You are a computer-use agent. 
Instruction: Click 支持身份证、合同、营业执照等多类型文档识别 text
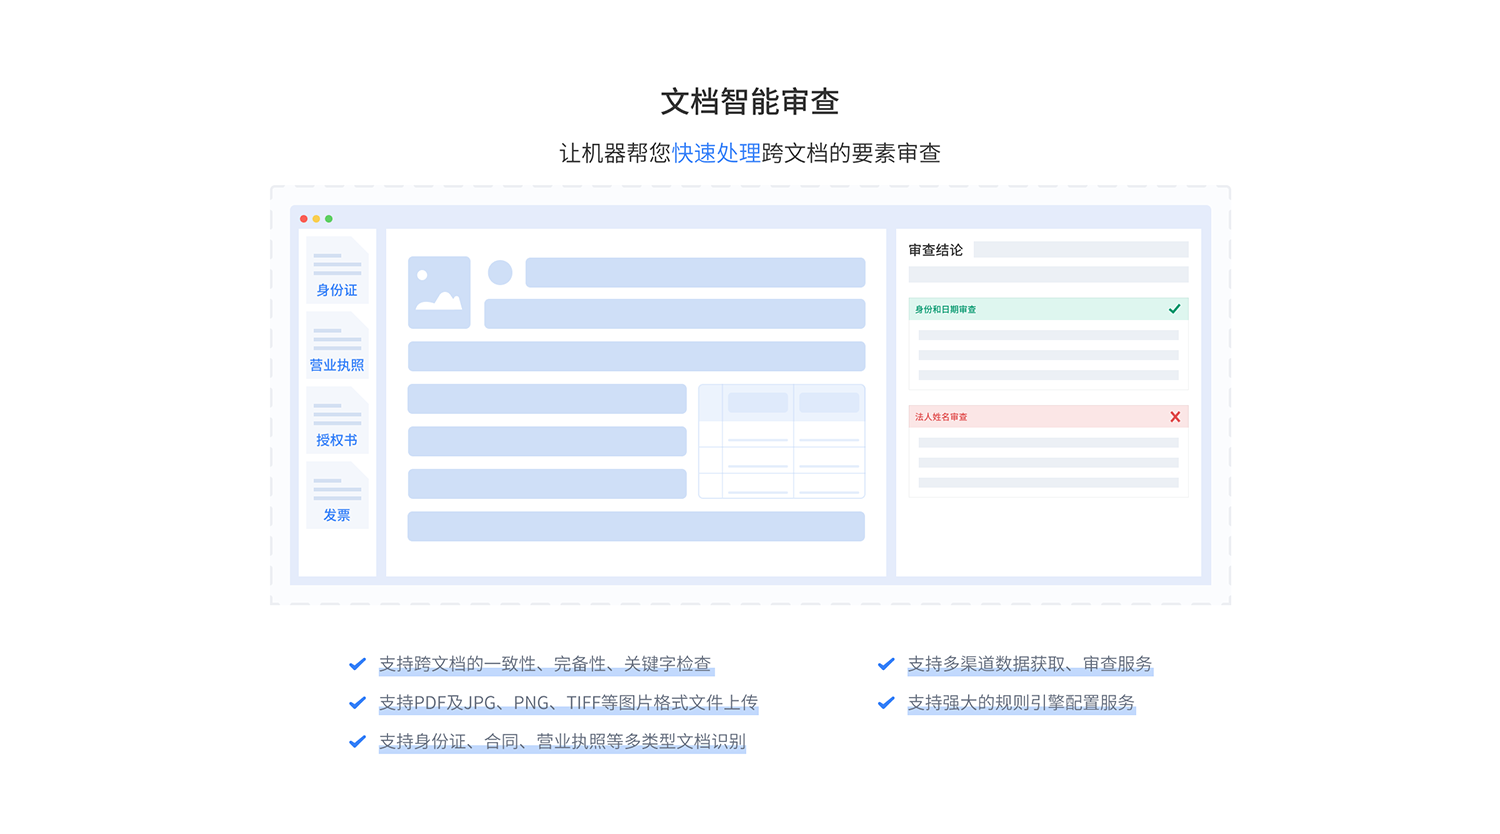[x=562, y=742]
